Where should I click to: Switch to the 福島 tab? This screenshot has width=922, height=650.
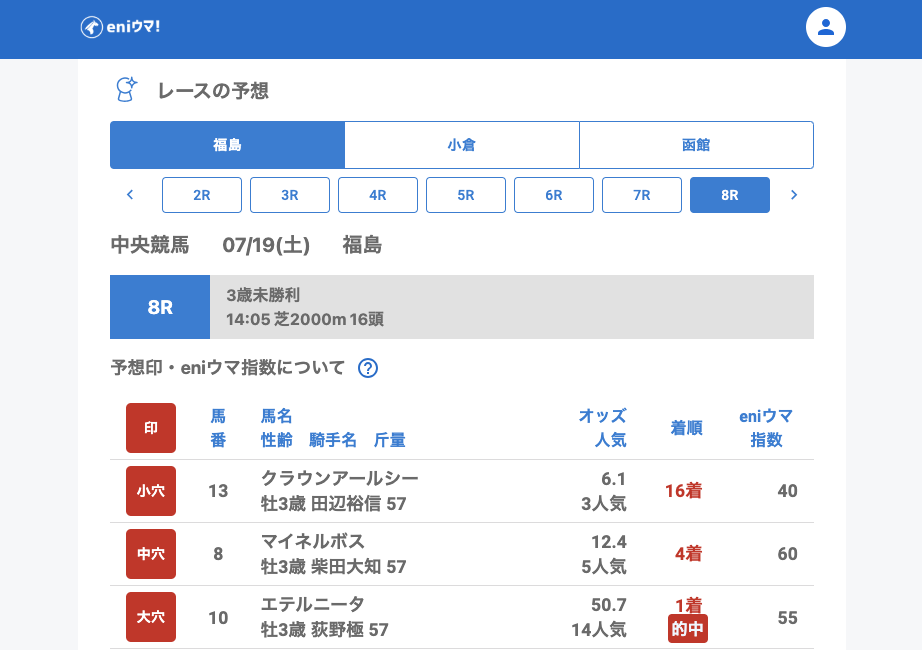pos(227,145)
